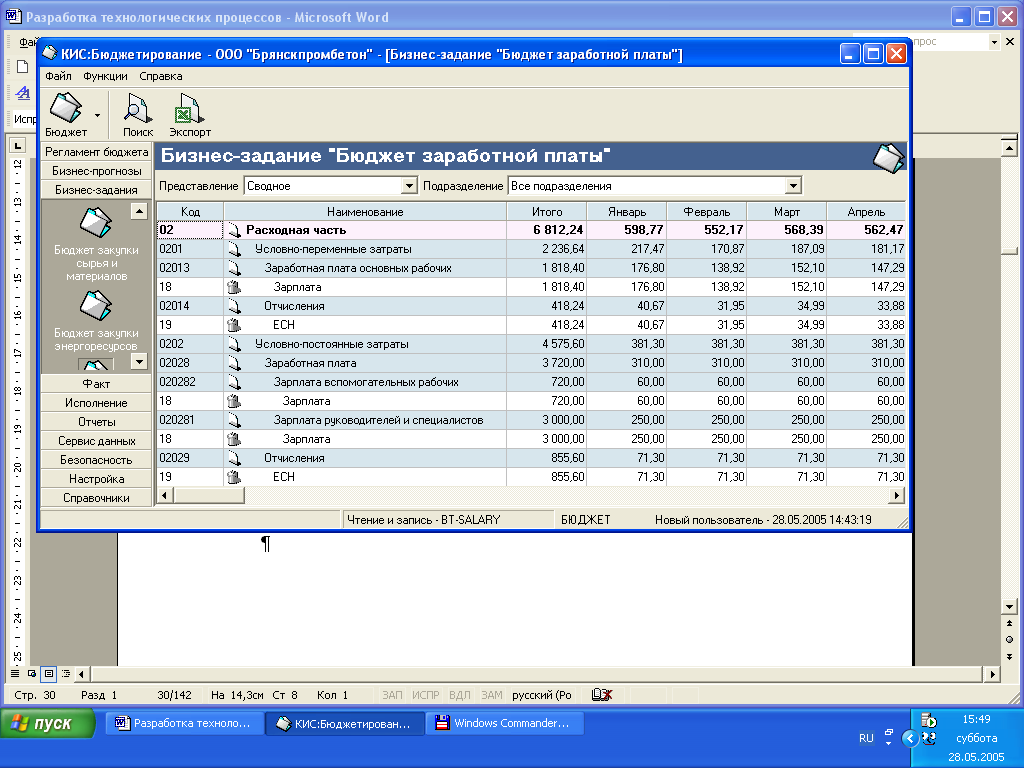Open Бюджет закупки сырья и материалов icon
Screen dimensions: 1024x768
(97, 222)
